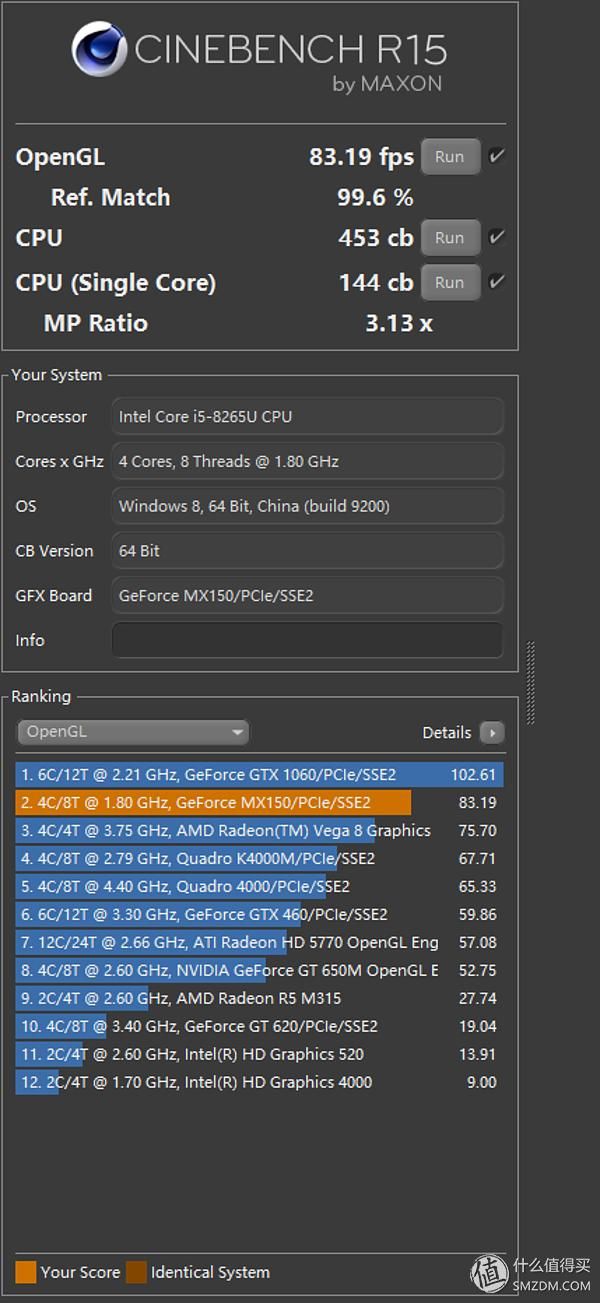Select the Quadro 4000 ranking row

click(260, 886)
